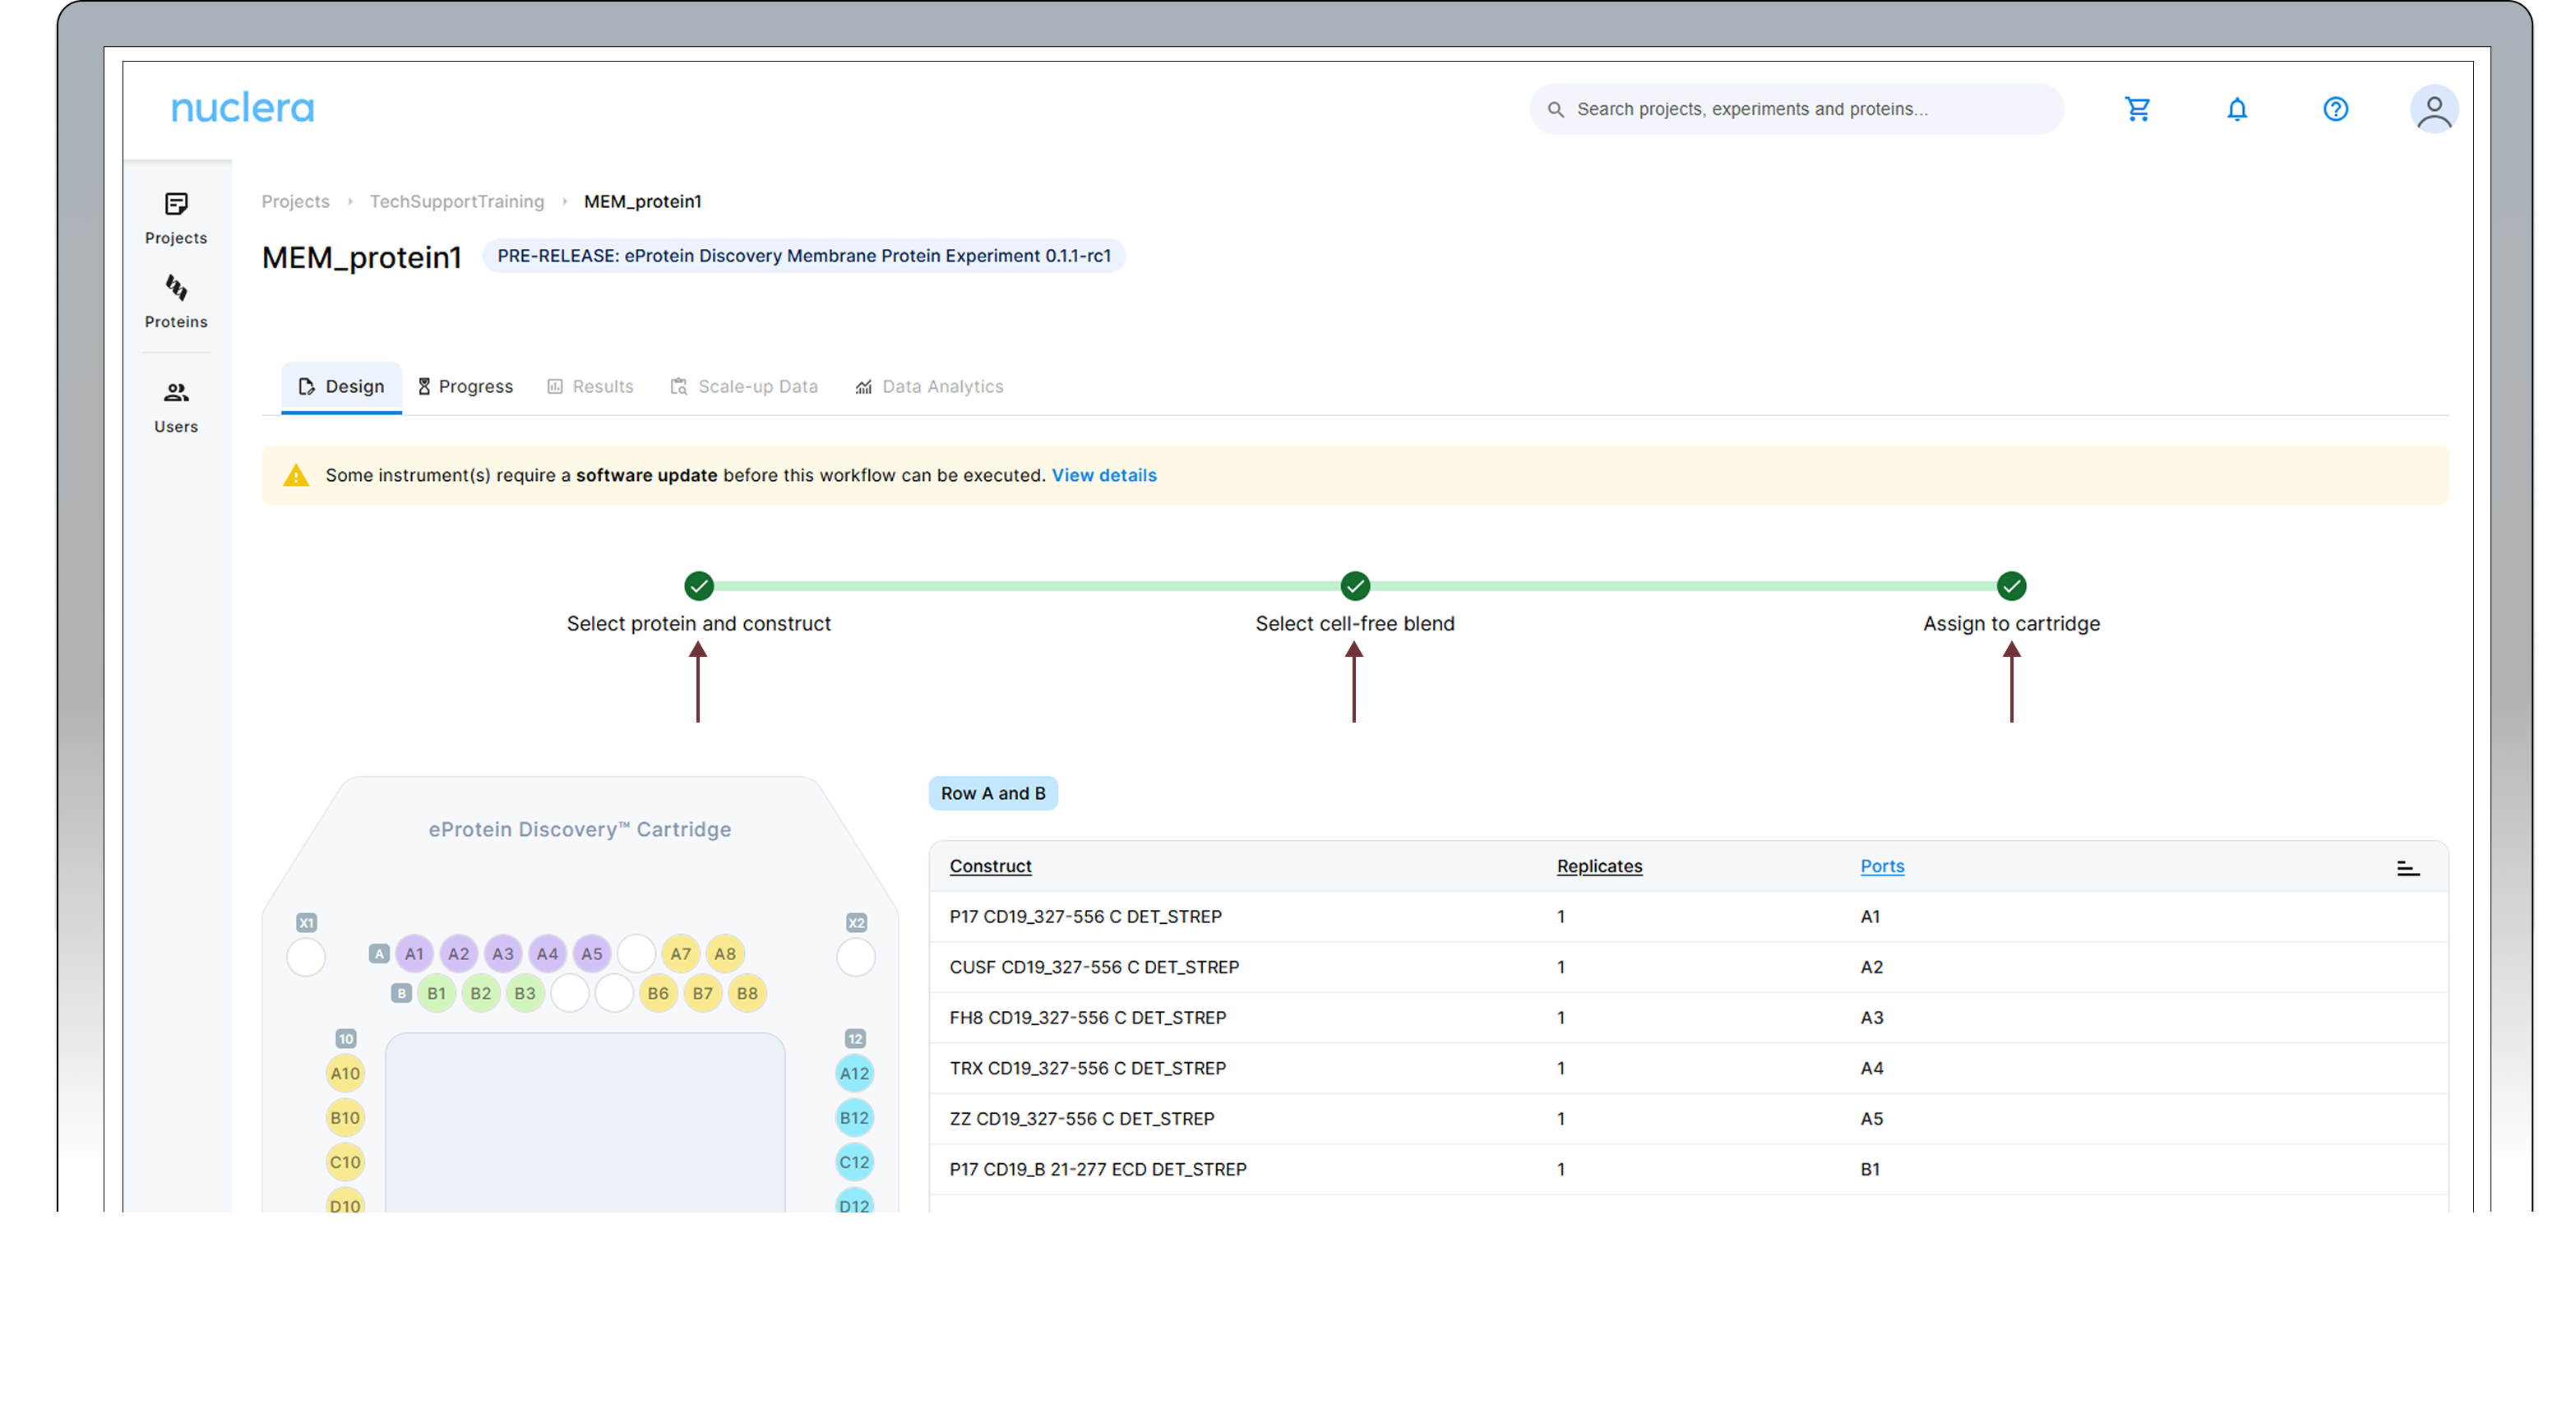
Task: Click TechSupportTraining breadcrumb link
Action: [x=457, y=202]
